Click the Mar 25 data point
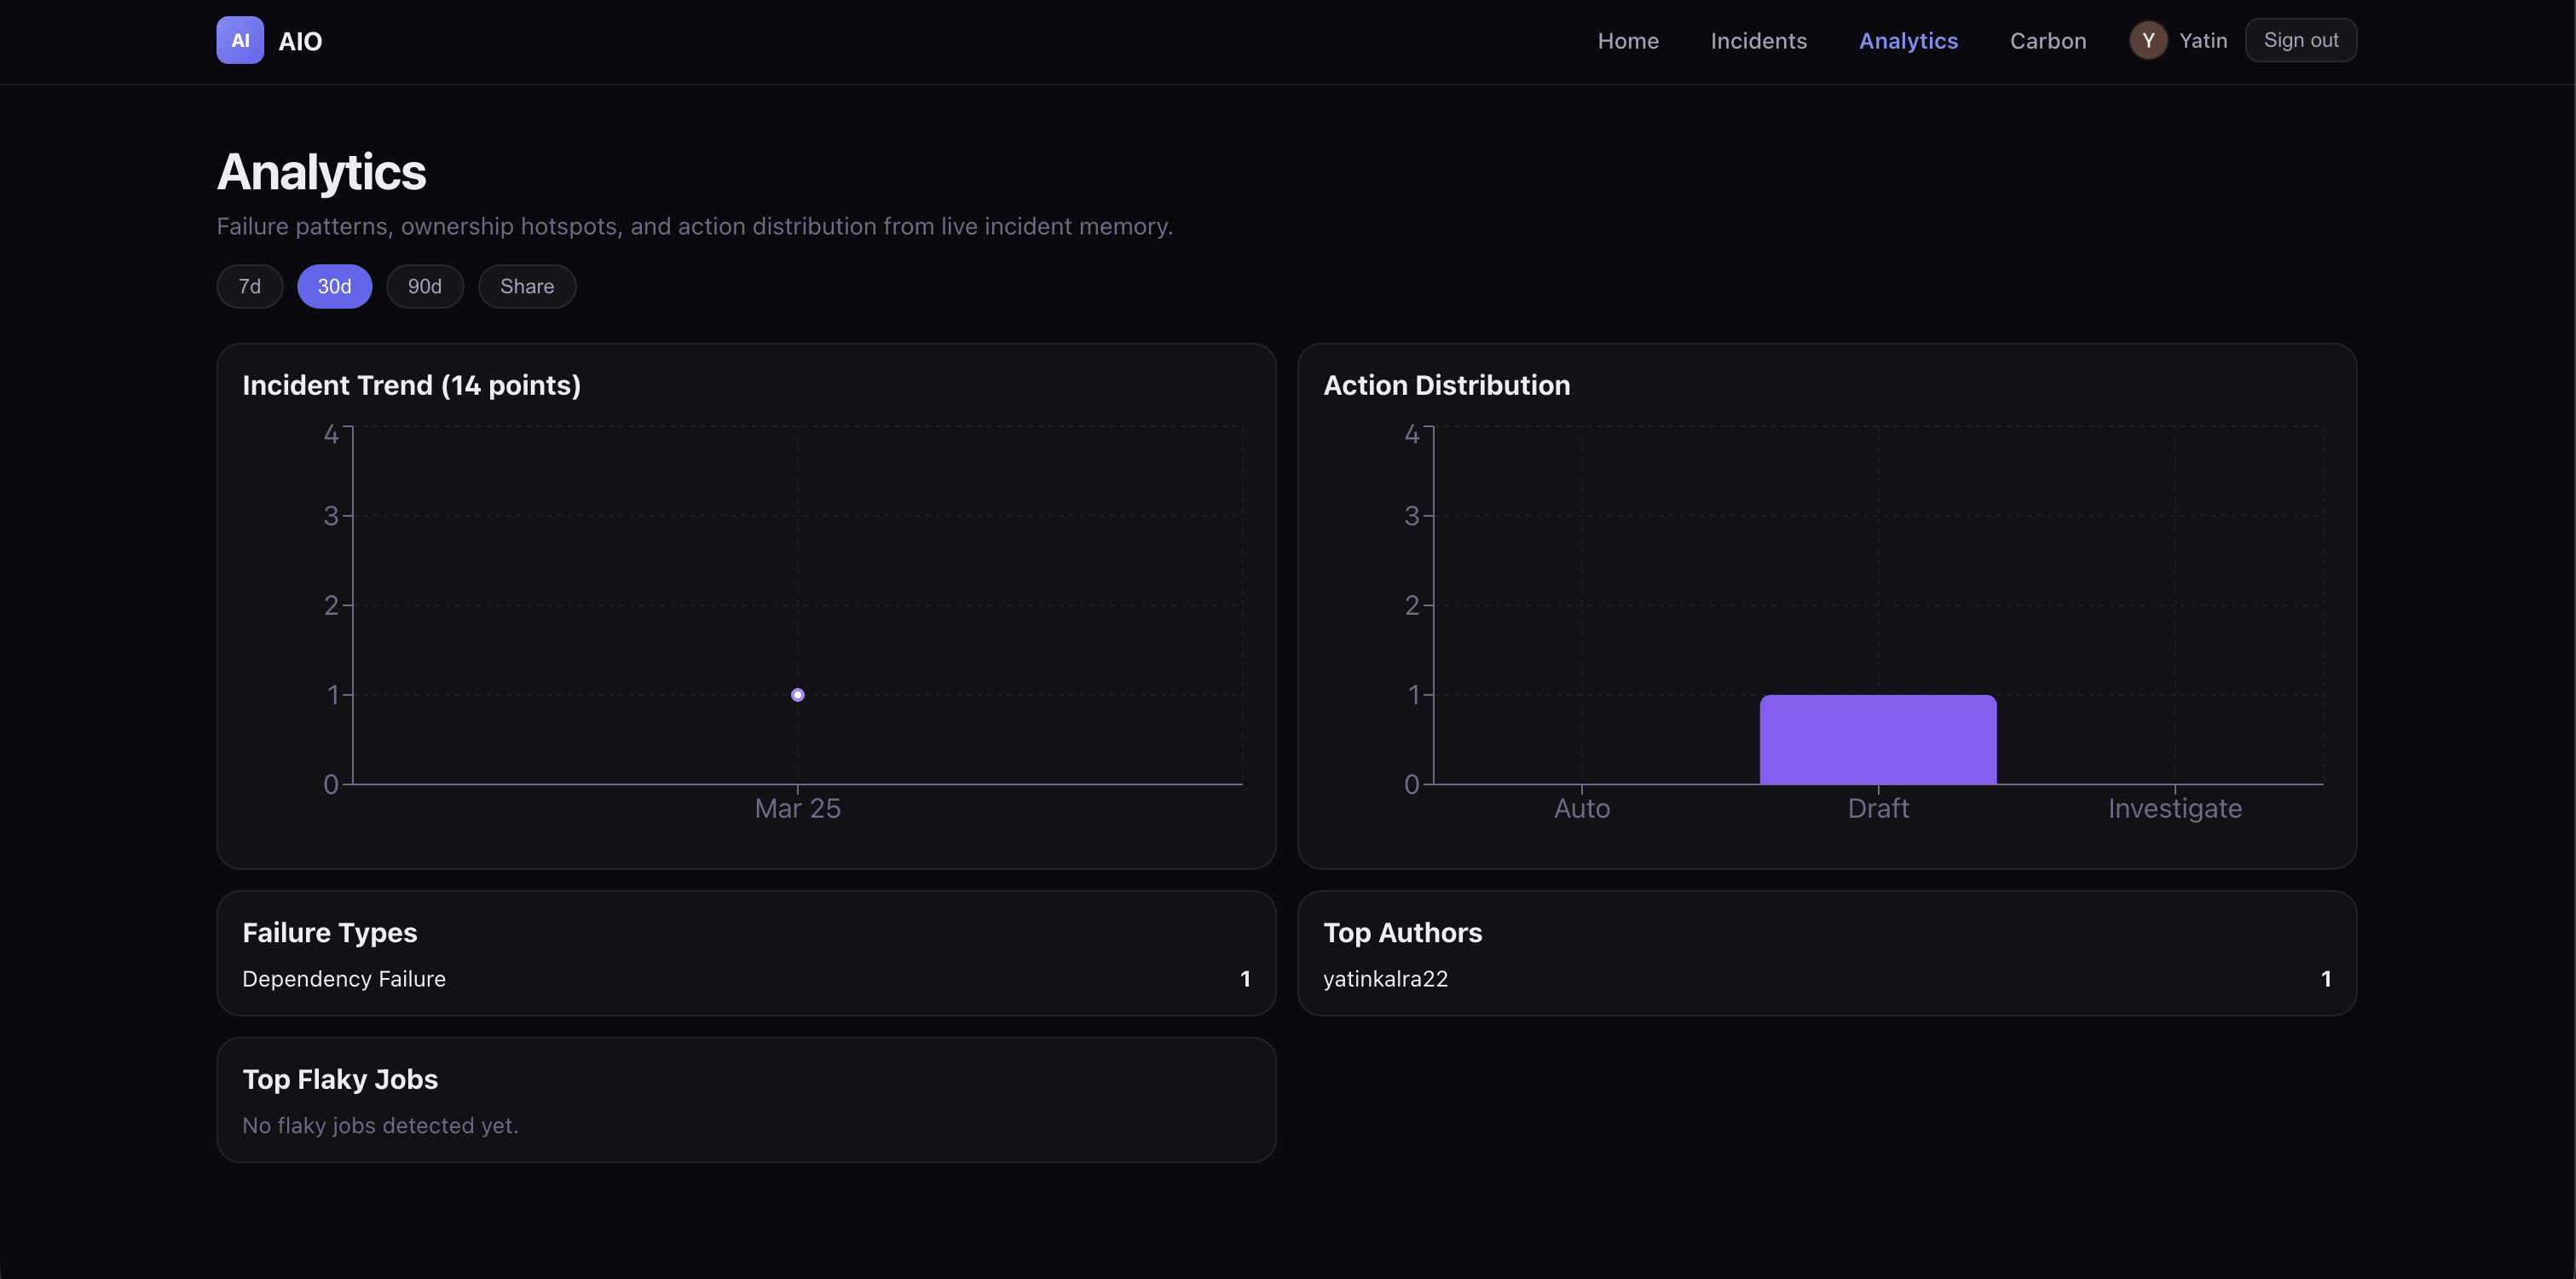Screen dimensions: 2576x1279 [x=797, y=694]
